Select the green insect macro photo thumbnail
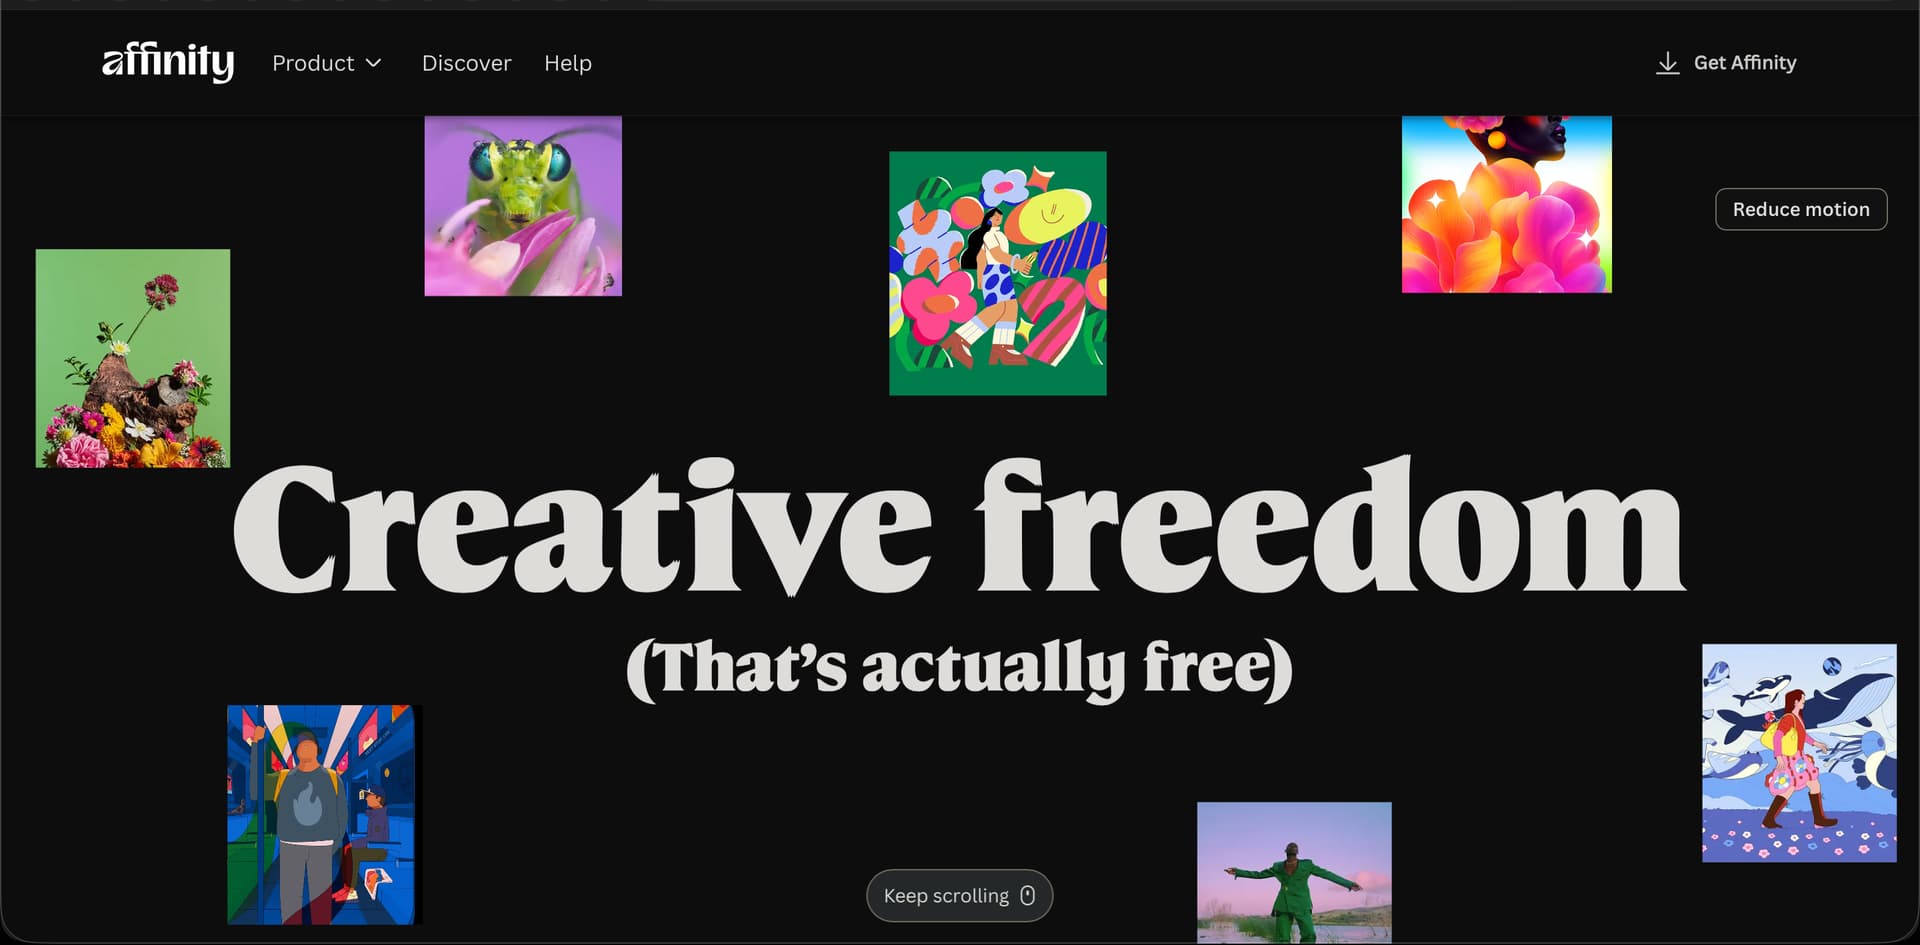The height and width of the screenshot is (945, 1920). tap(523, 205)
